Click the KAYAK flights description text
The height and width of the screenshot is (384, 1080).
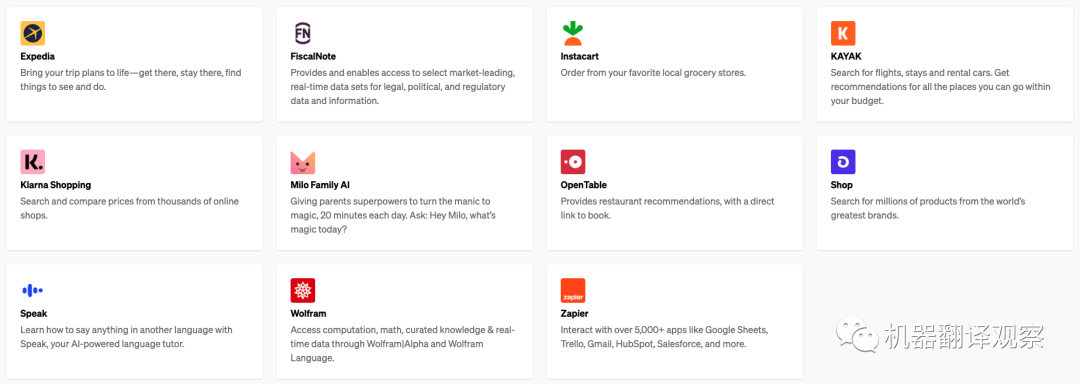pyautogui.click(x=941, y=87)
